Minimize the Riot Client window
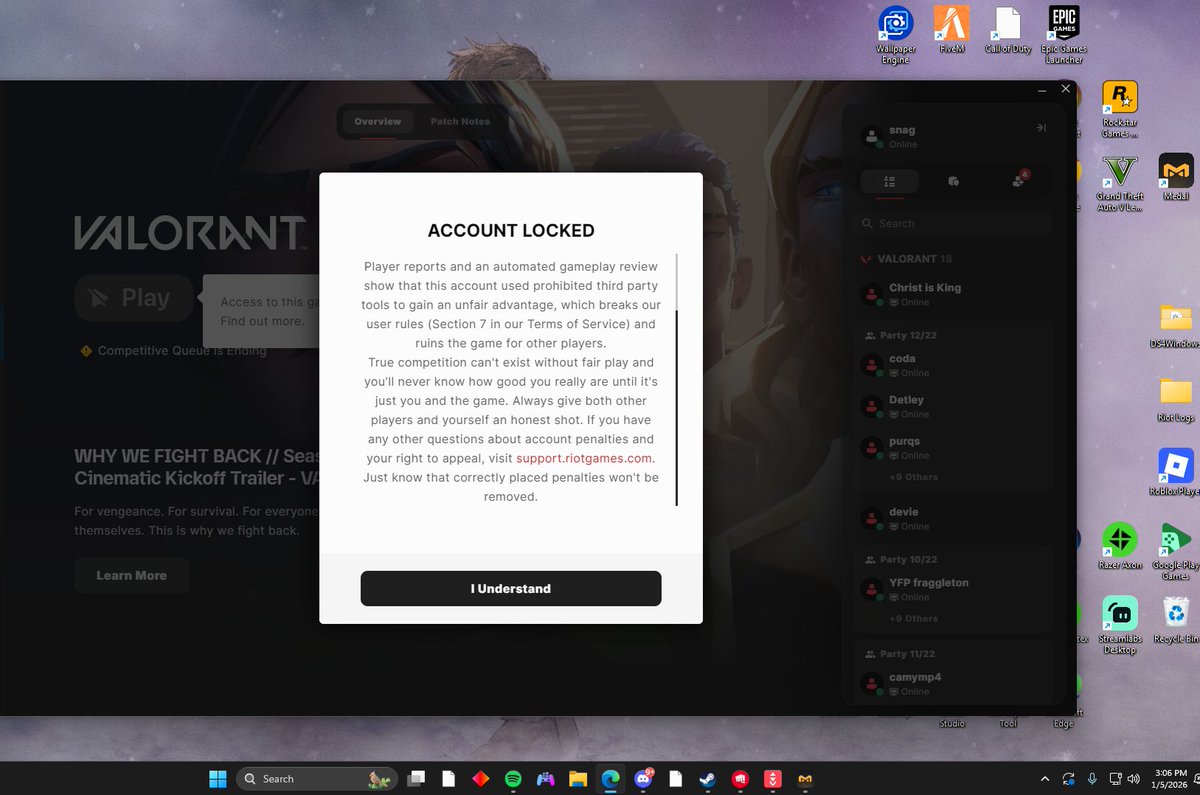This screenshot has width=1200, height=795. click(x=1043, y=89)
